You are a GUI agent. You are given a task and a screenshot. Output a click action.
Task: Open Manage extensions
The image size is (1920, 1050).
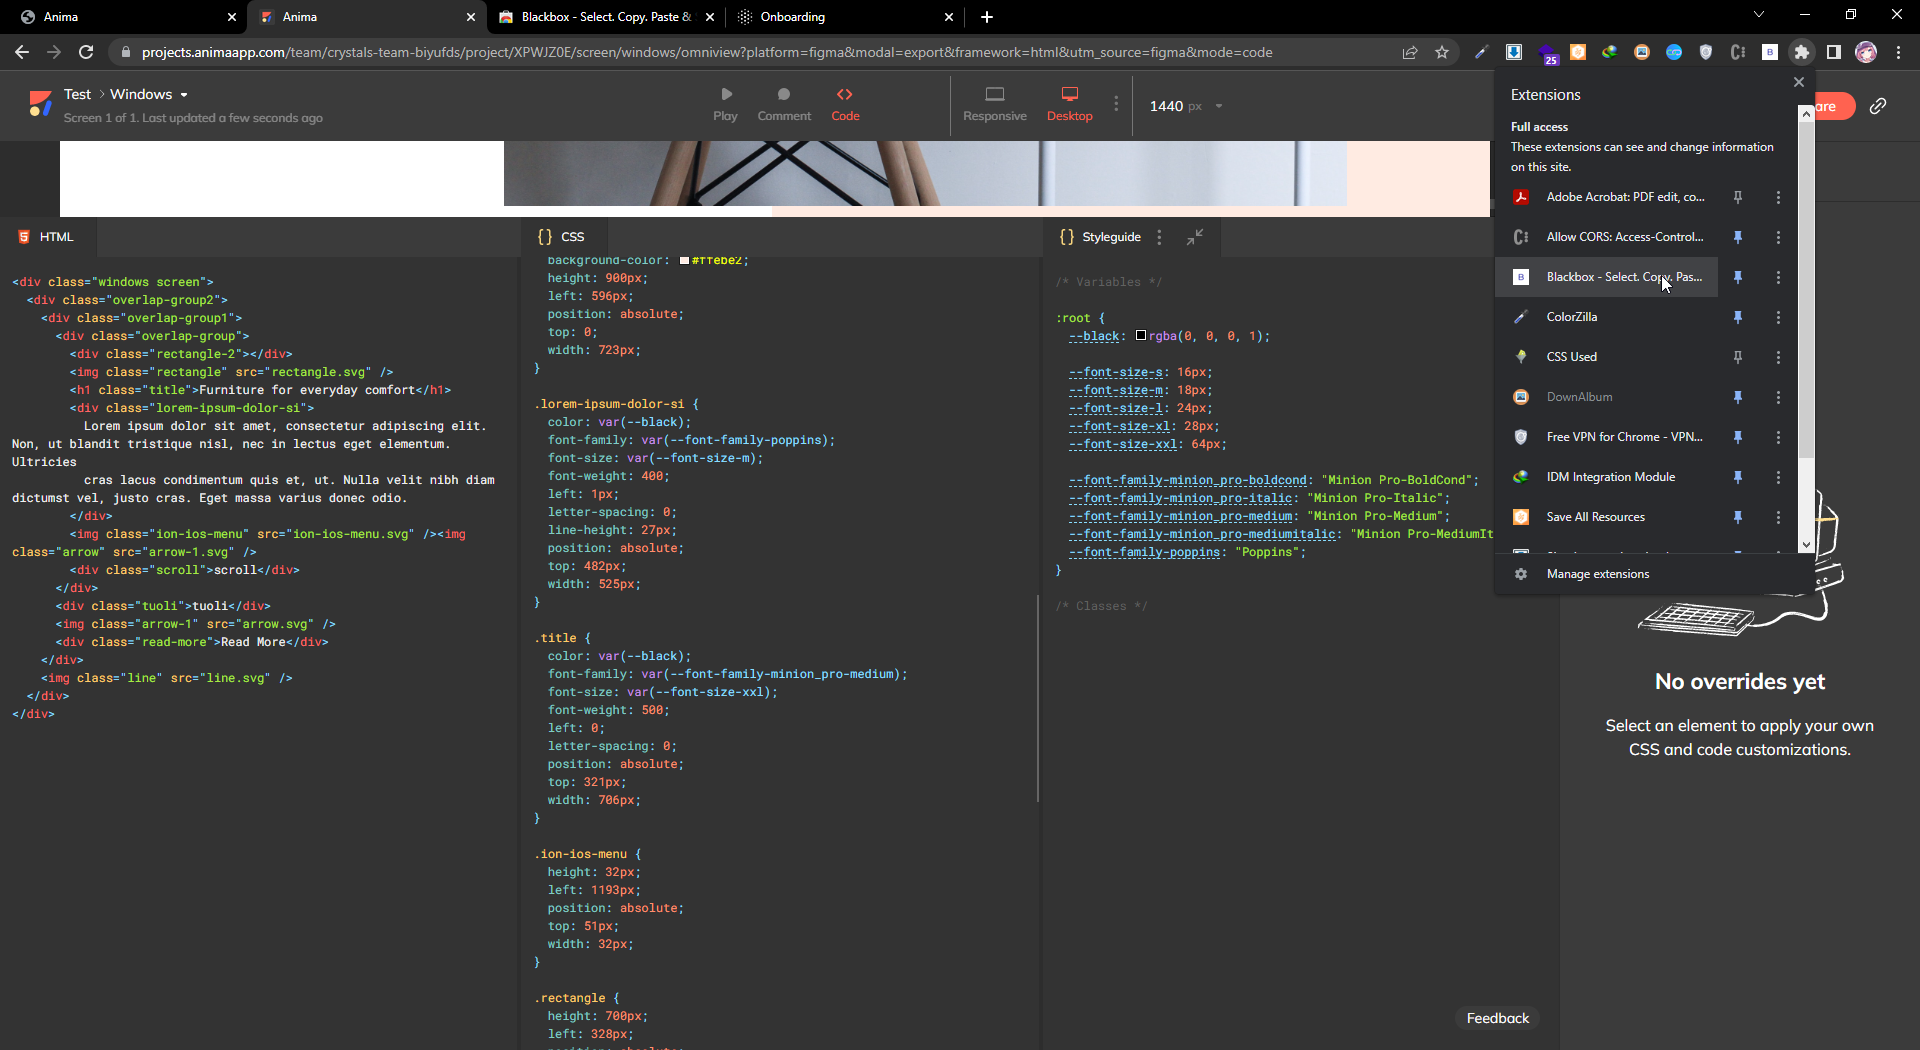[1597, 574]
